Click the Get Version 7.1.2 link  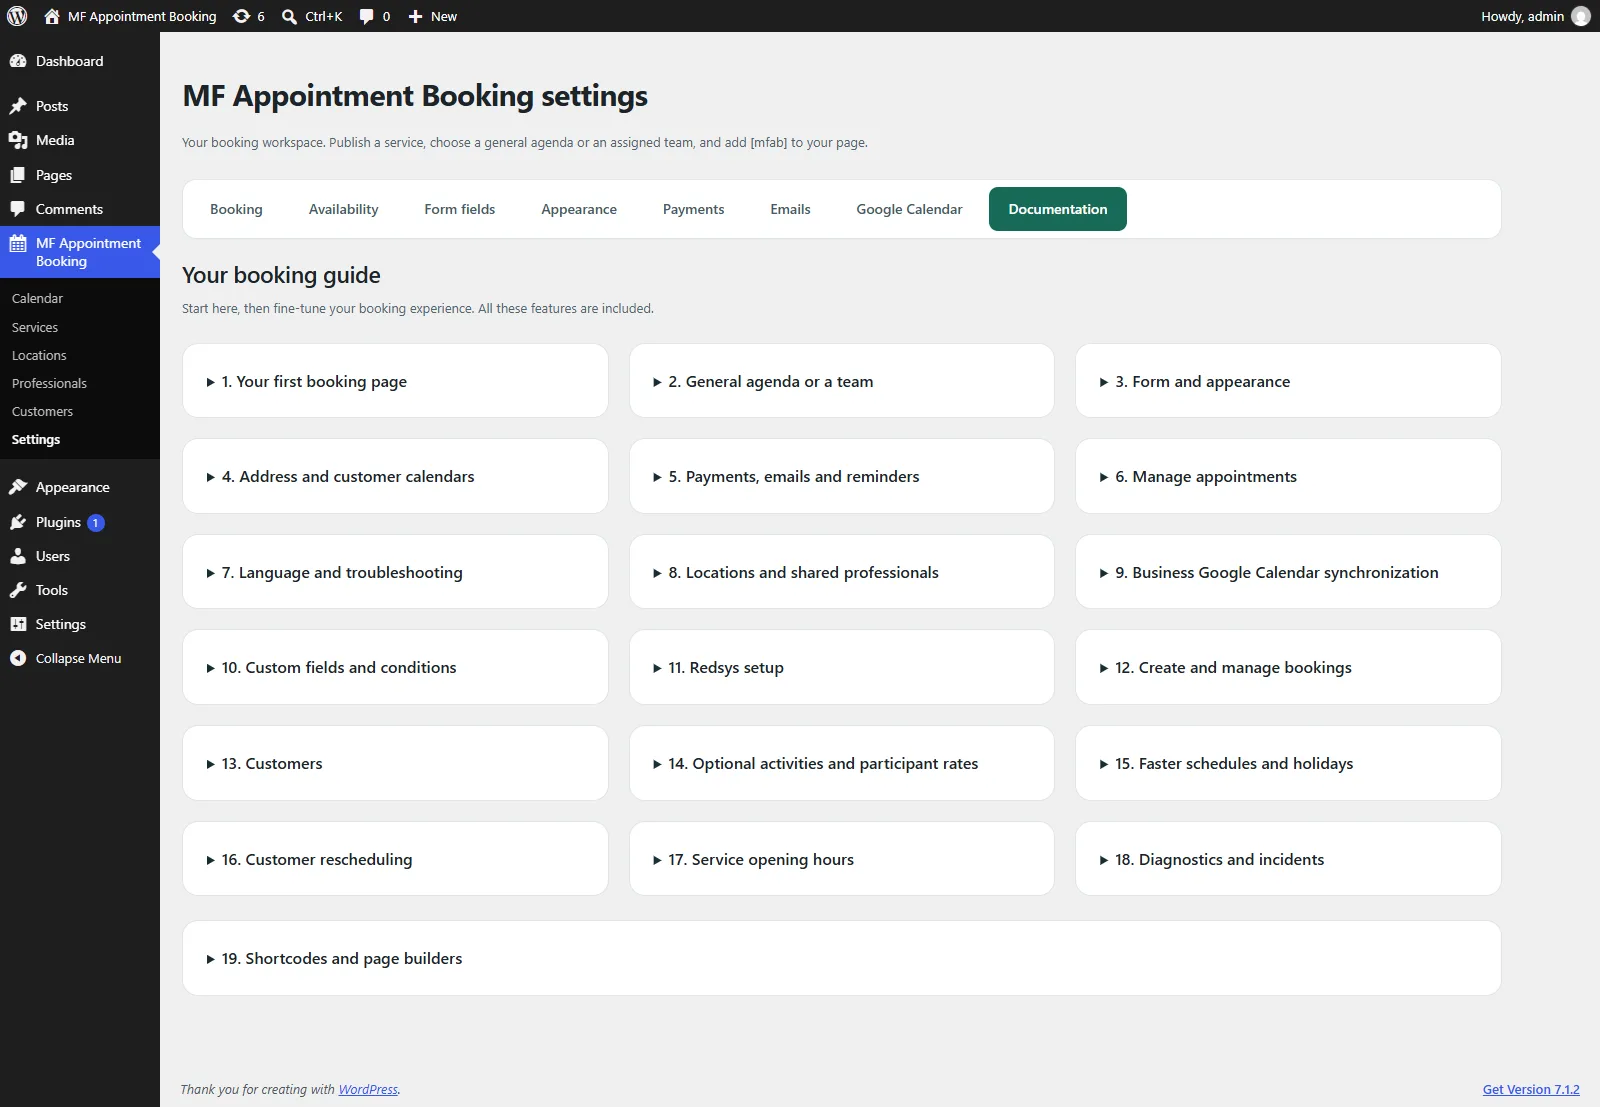pos(1531,1089)
